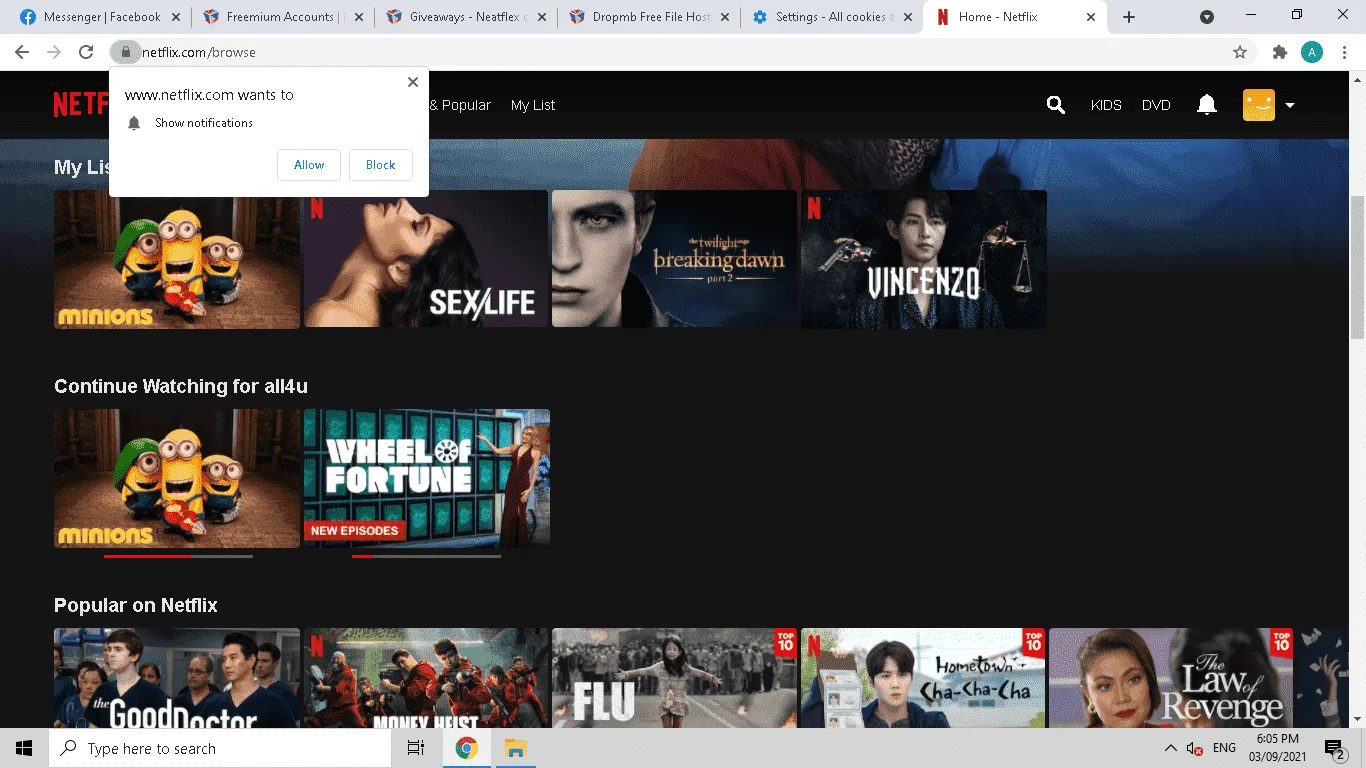The image size is (1366, 768).
Task: Go to My List menu item
Action: click(533, 105)
